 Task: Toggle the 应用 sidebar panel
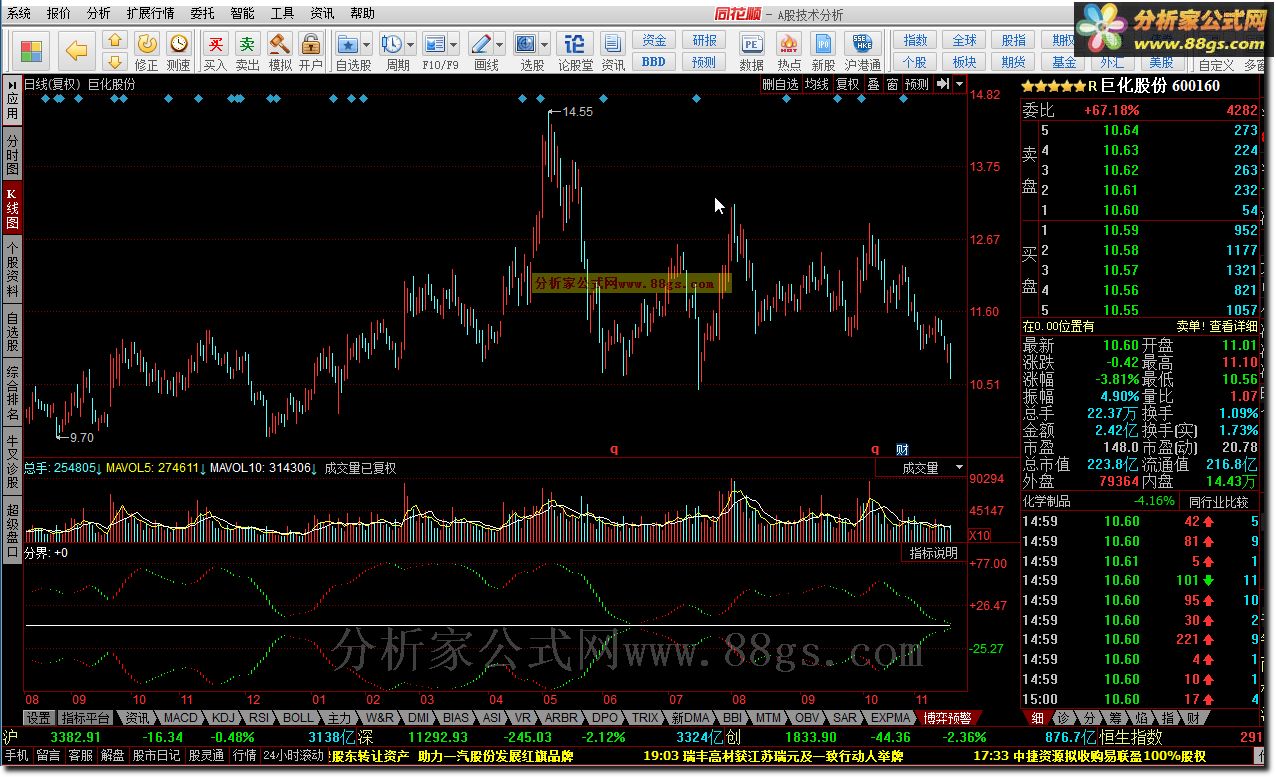click(x=12, y=100)
